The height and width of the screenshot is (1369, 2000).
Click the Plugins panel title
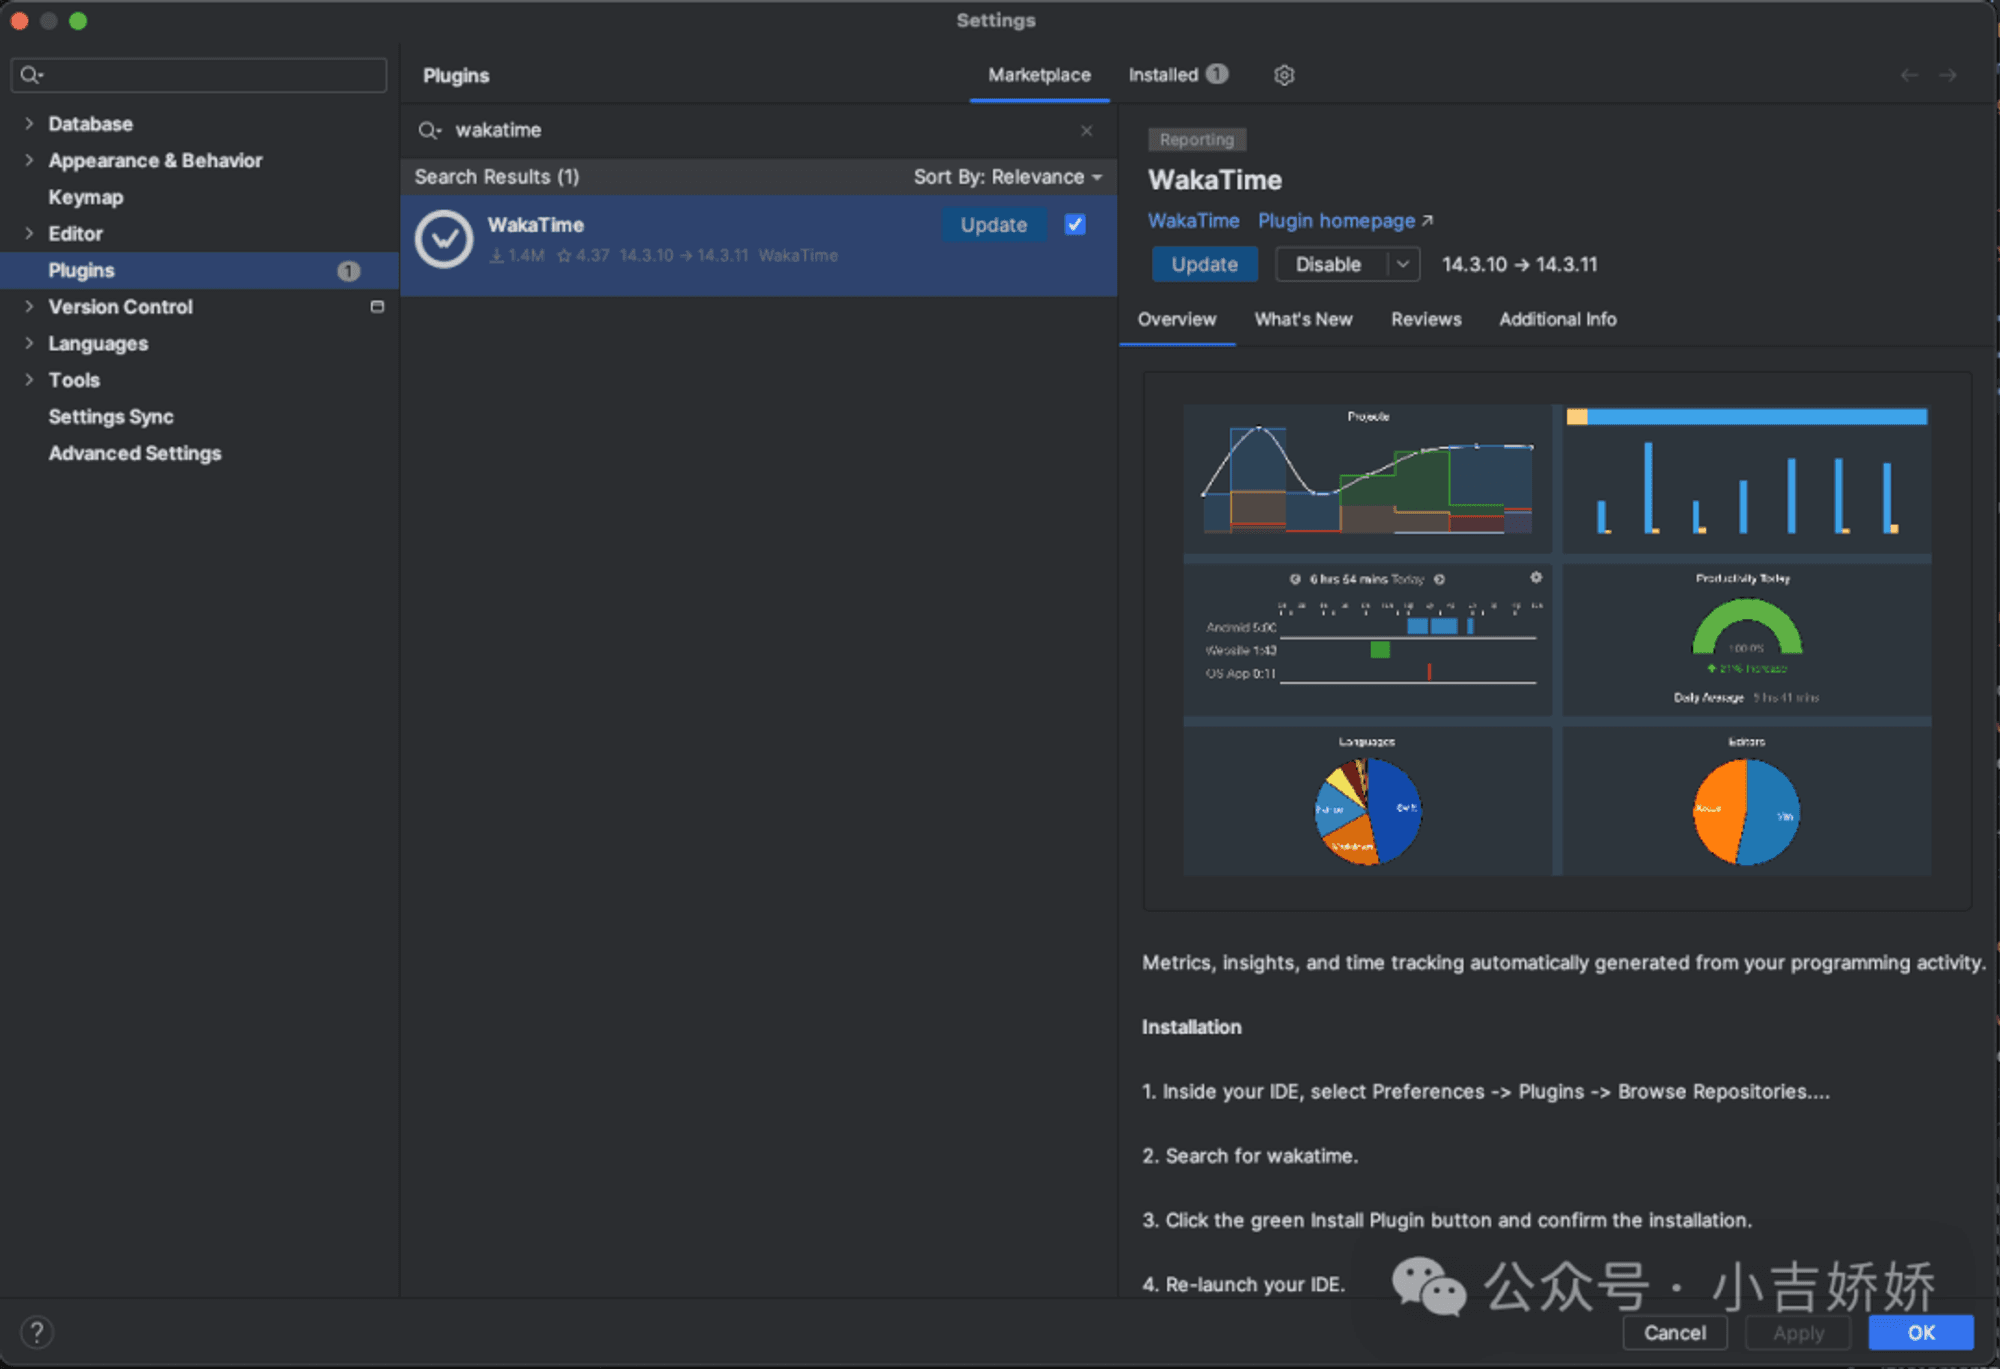(x=456, y=76)
